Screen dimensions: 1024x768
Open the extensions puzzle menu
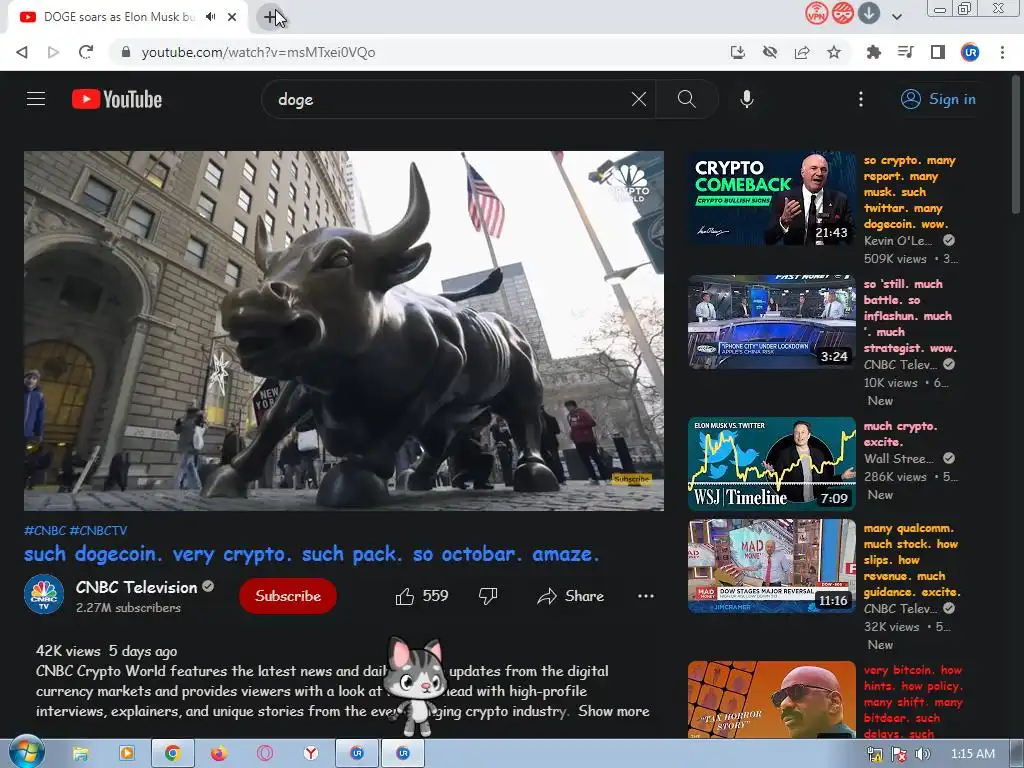click(873, 52)
